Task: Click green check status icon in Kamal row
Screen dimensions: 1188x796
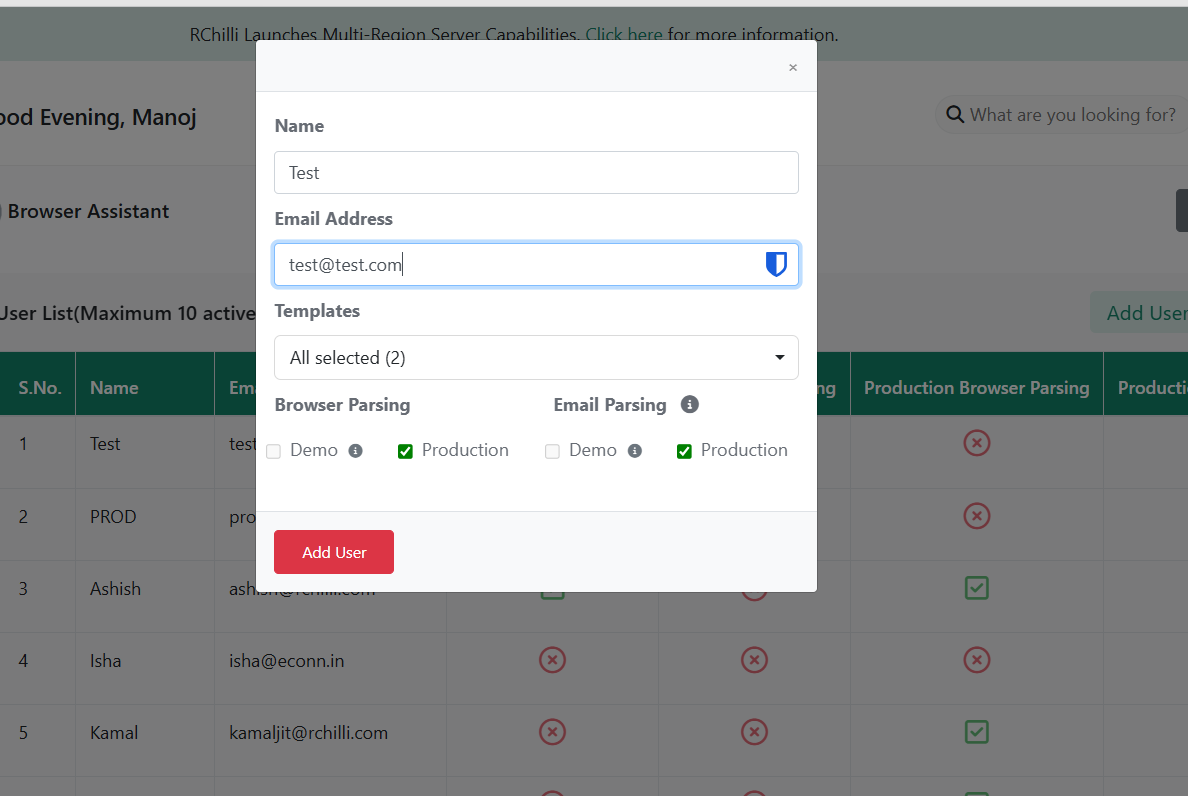Action: [x=976, y=732]
